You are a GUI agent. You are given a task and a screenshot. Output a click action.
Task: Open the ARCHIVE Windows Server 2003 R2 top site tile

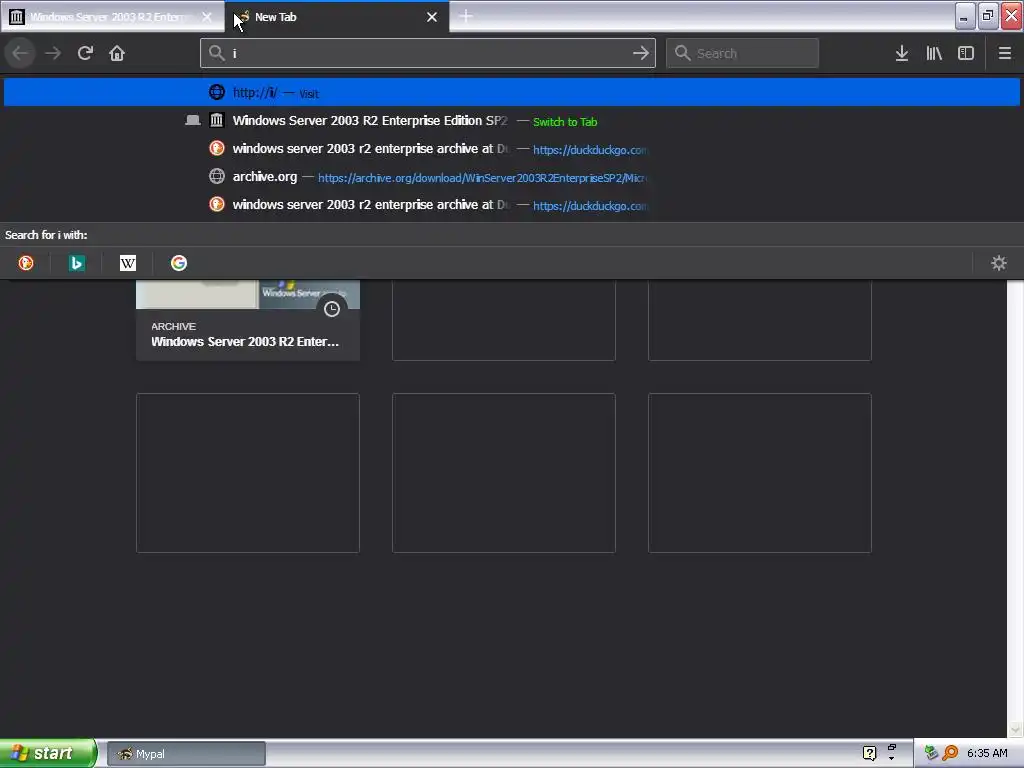pyautogui.click(x=248, y=320)
